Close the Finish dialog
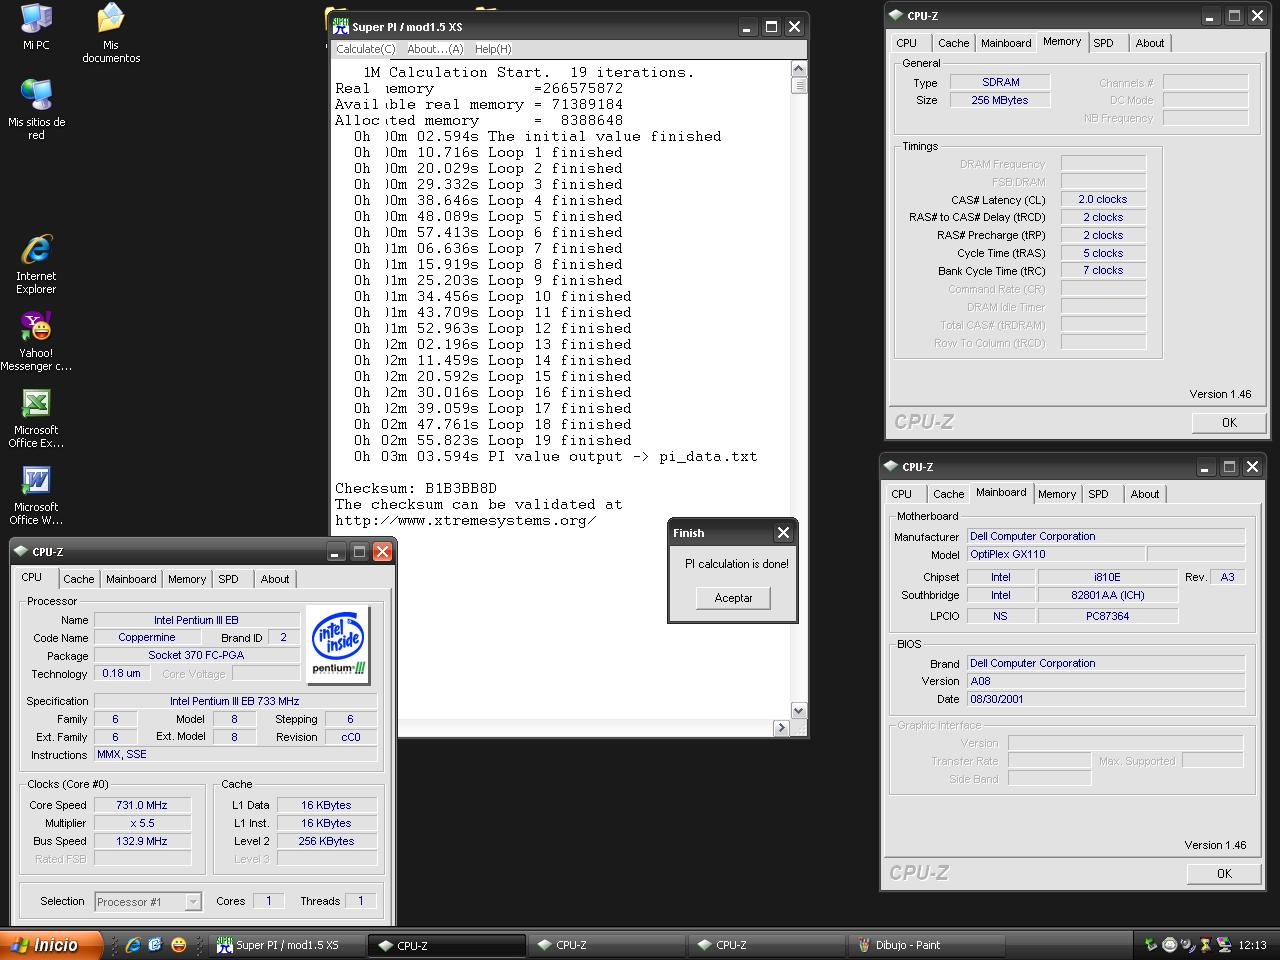This screenshot has width=1280, height=960. coord(784,533)
